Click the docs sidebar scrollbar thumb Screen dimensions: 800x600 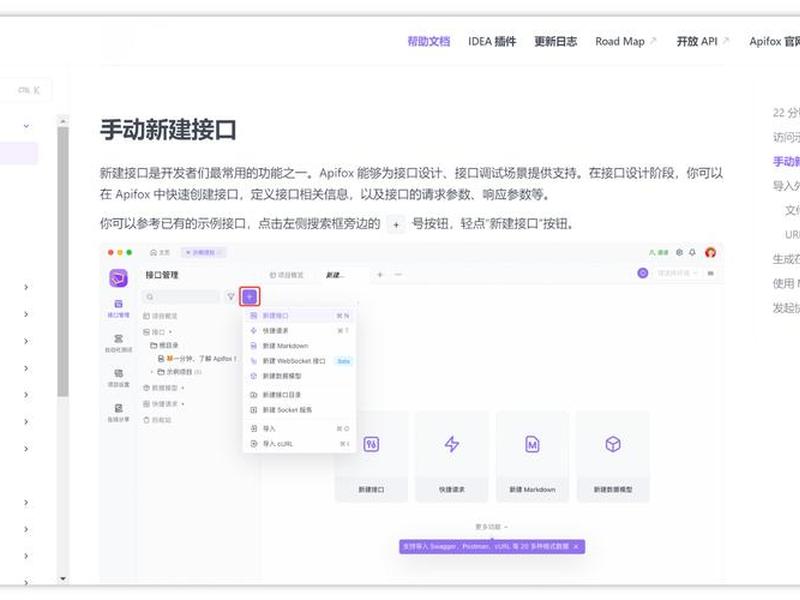click(x=63, y=262)
